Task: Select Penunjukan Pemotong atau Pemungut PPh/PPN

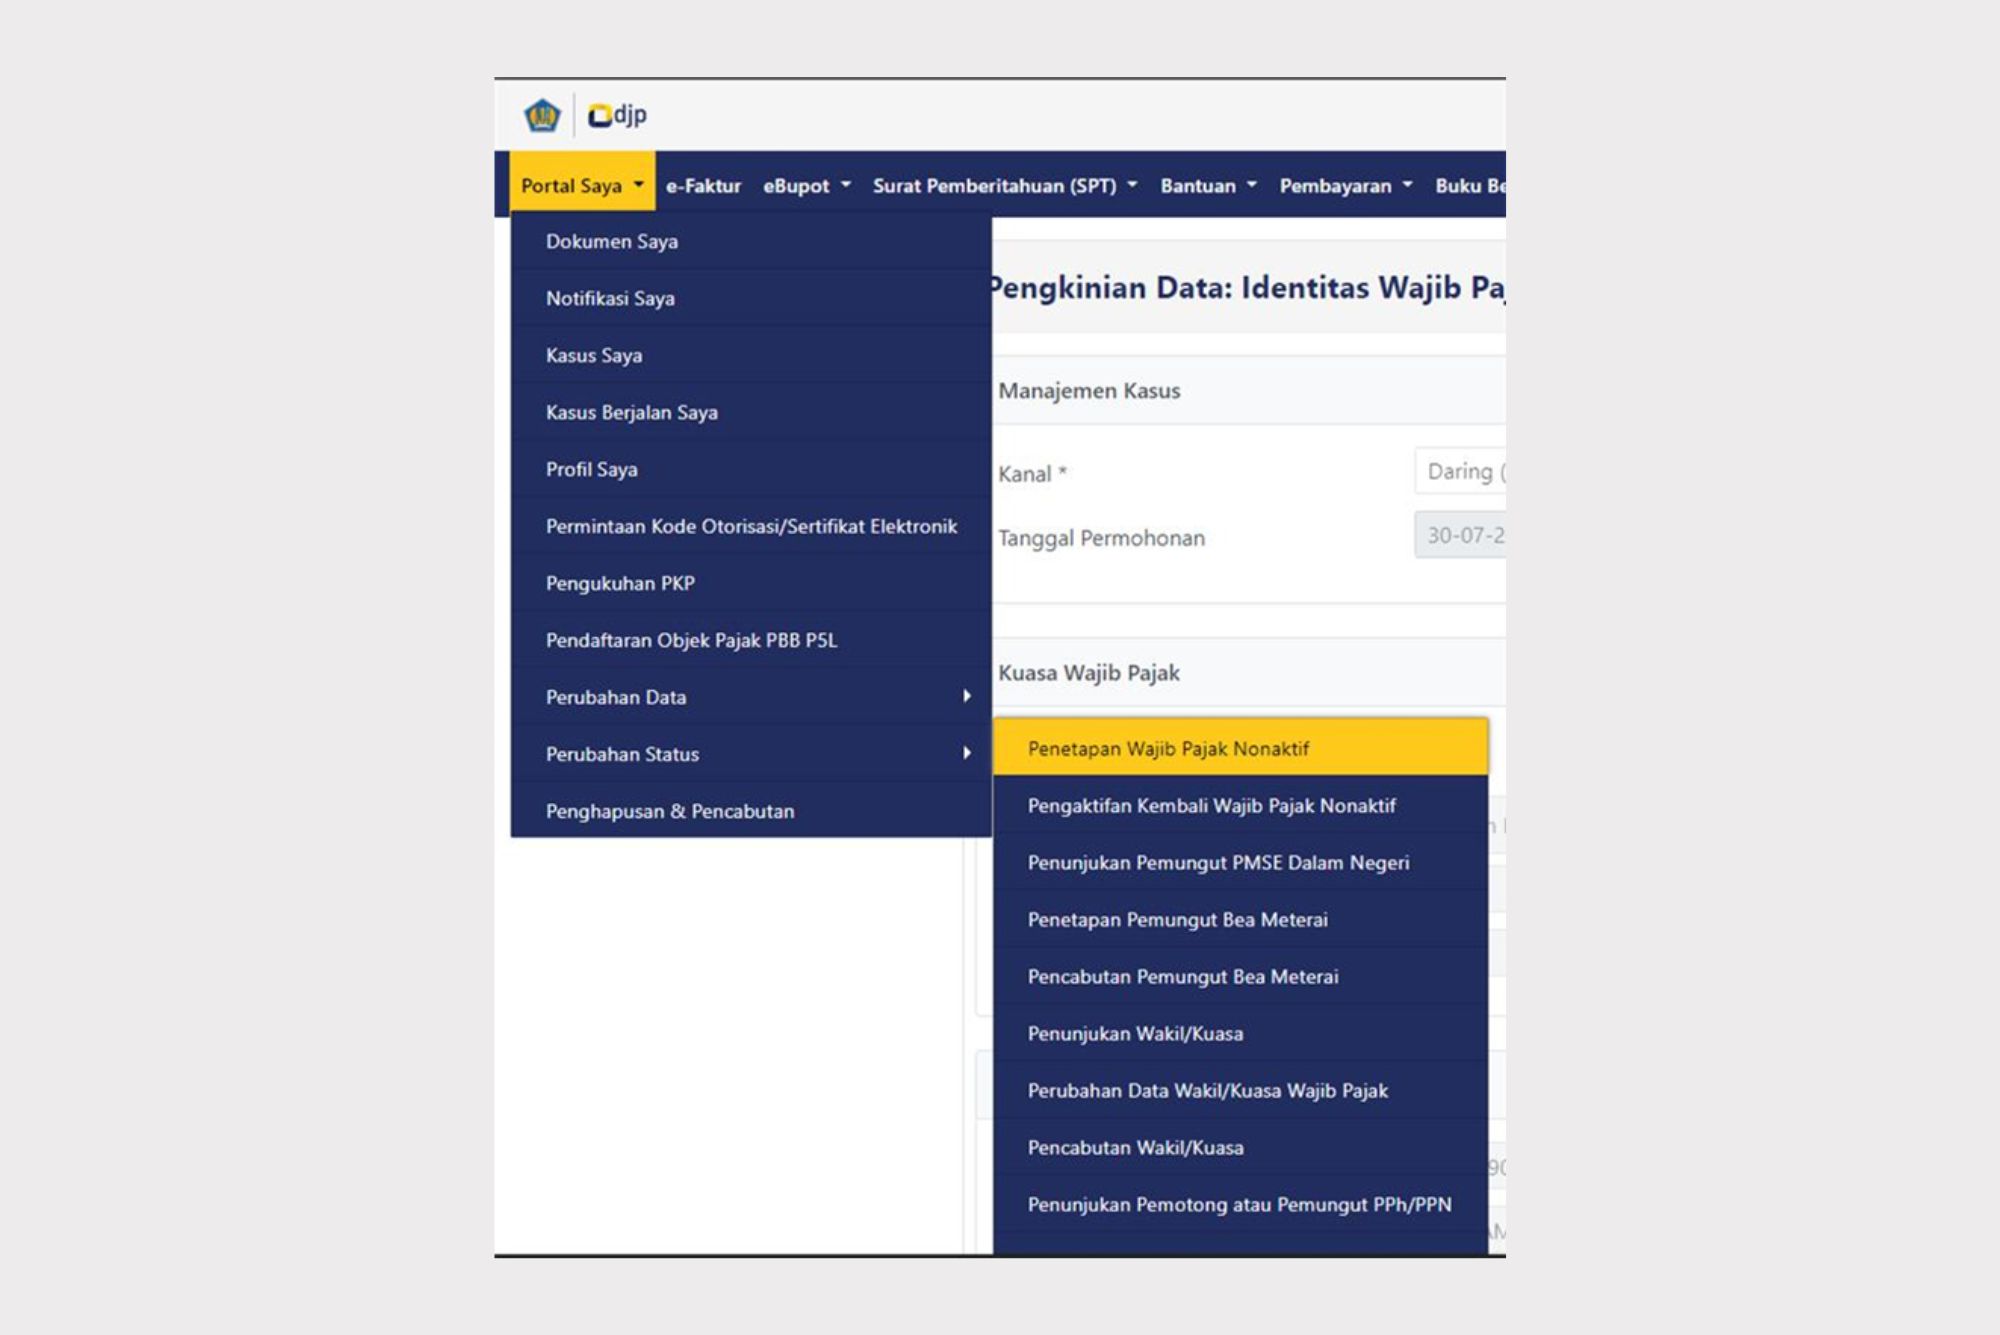Action: [x=1240, y=1204]
